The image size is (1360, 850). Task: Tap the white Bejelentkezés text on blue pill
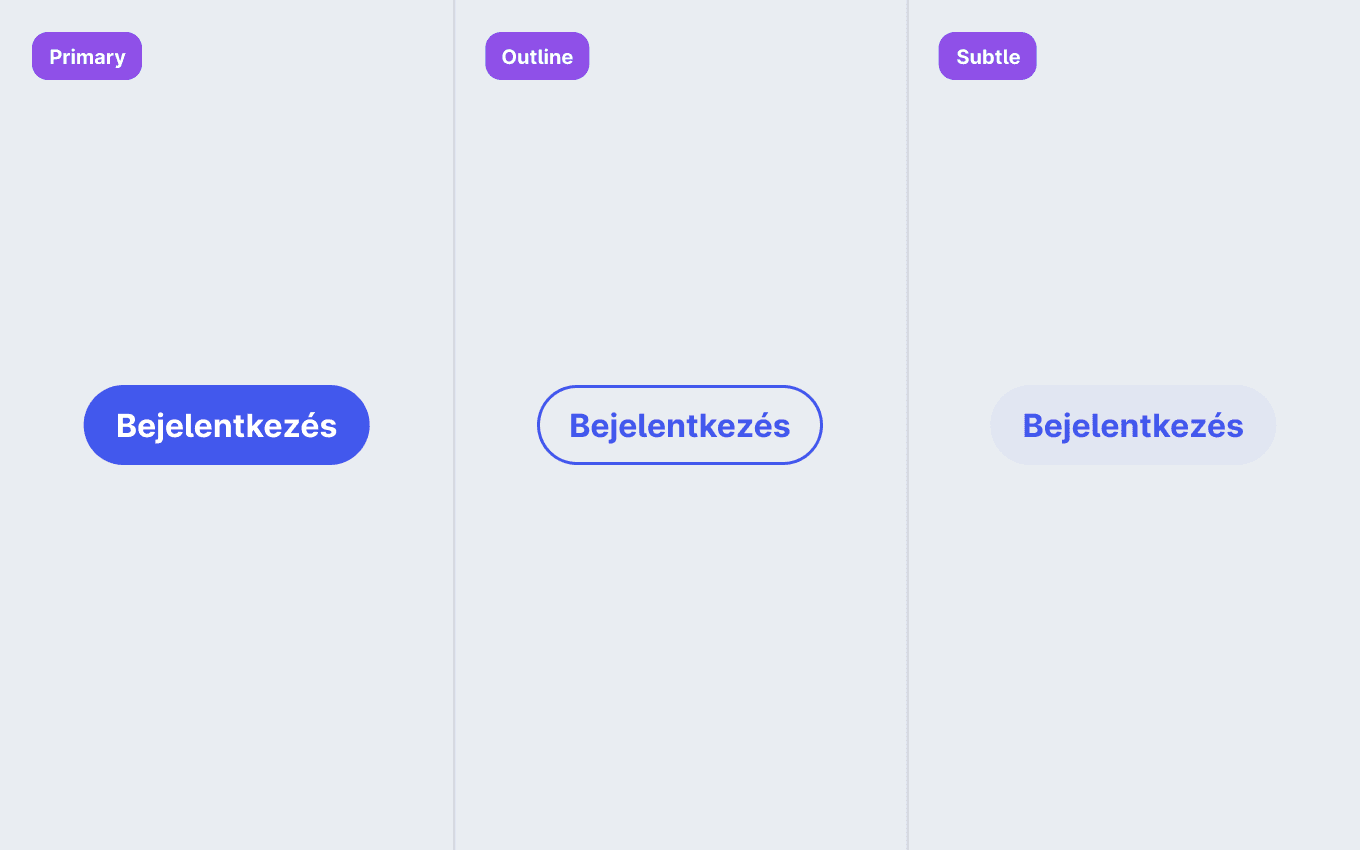click(x=227, y=426)
